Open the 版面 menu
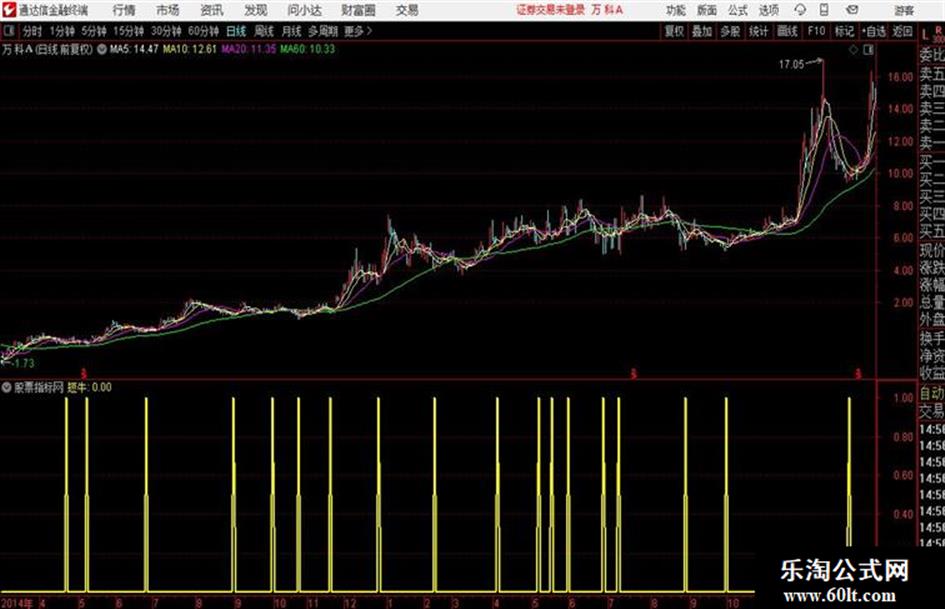The width and height of the screenshot is (945, 609). (x=706, y=10)
